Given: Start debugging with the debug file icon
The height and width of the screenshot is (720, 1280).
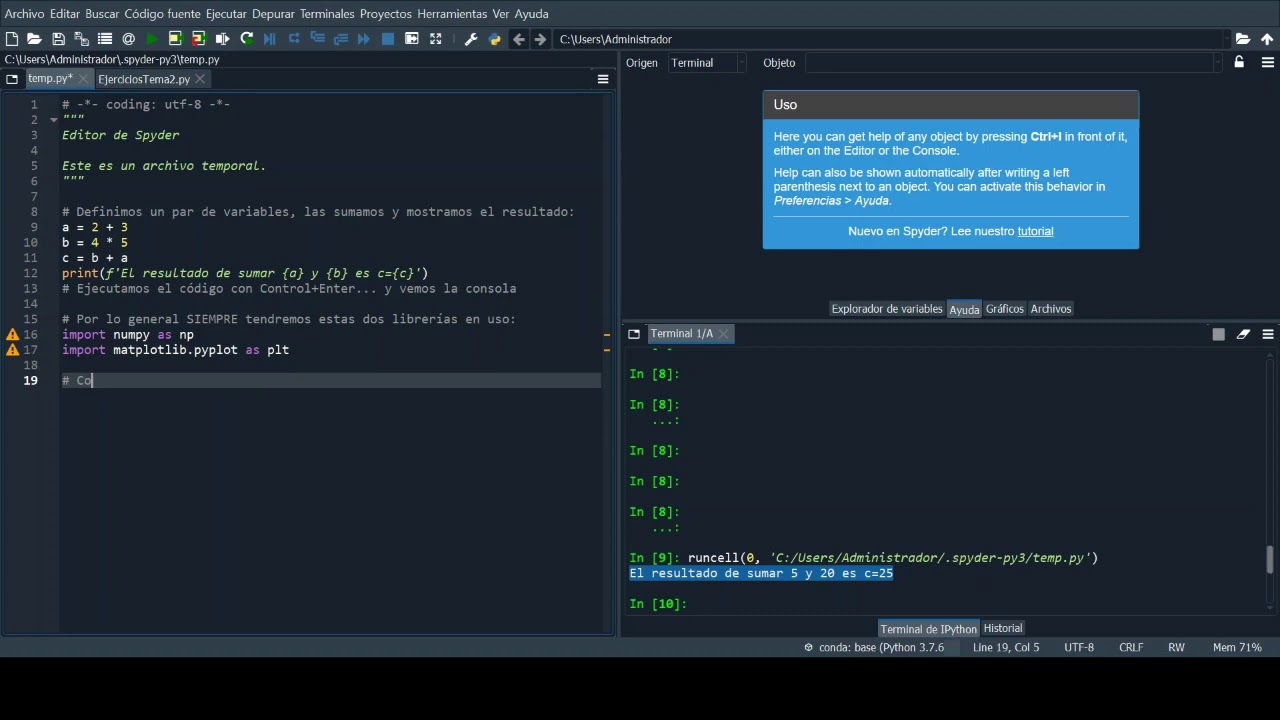Looking at the screenshot, I should [x=270, y=39].
